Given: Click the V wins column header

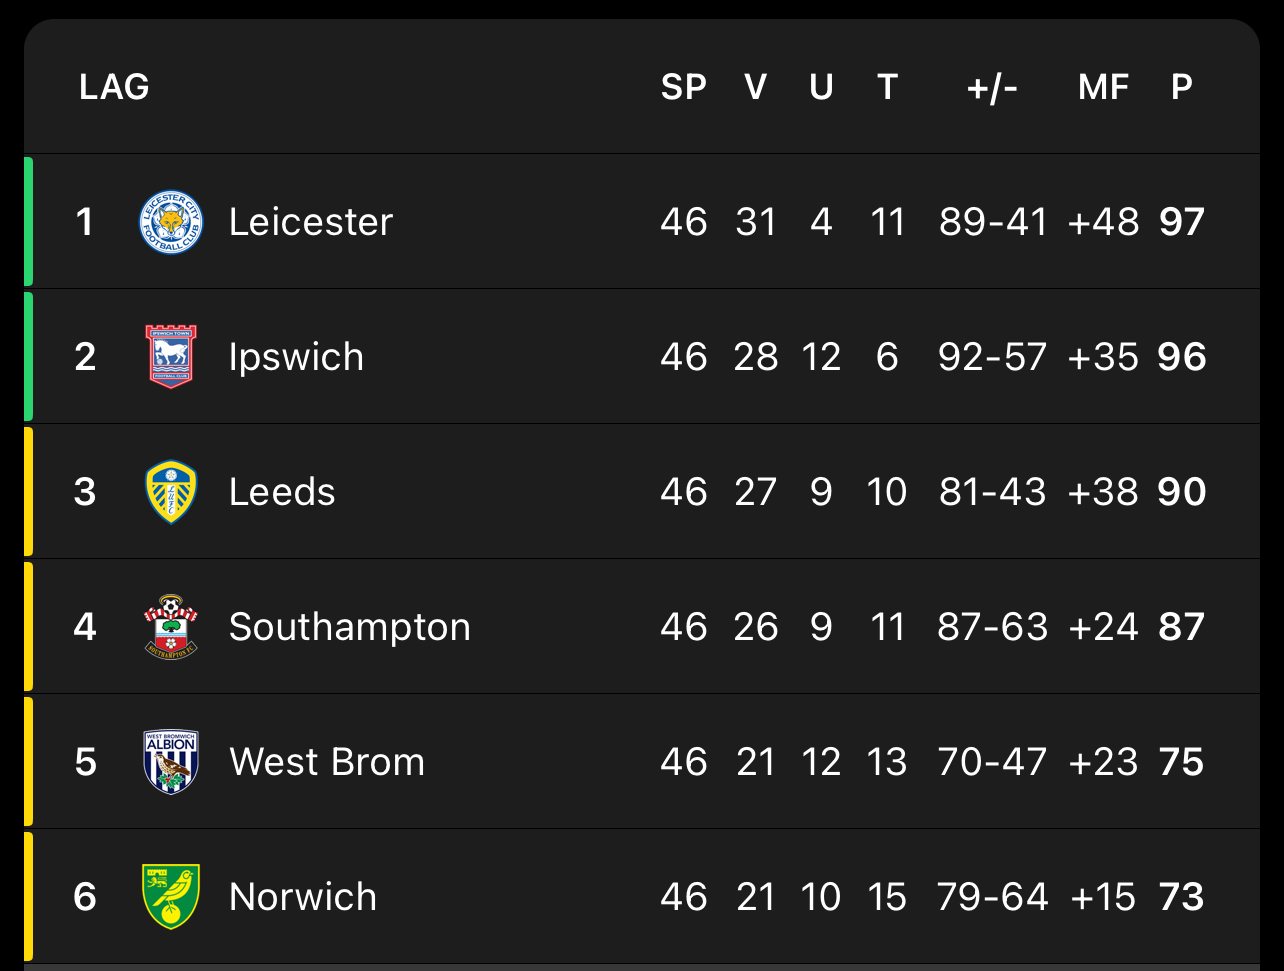Looking at the screenshot, I should (x=755, y=88).
